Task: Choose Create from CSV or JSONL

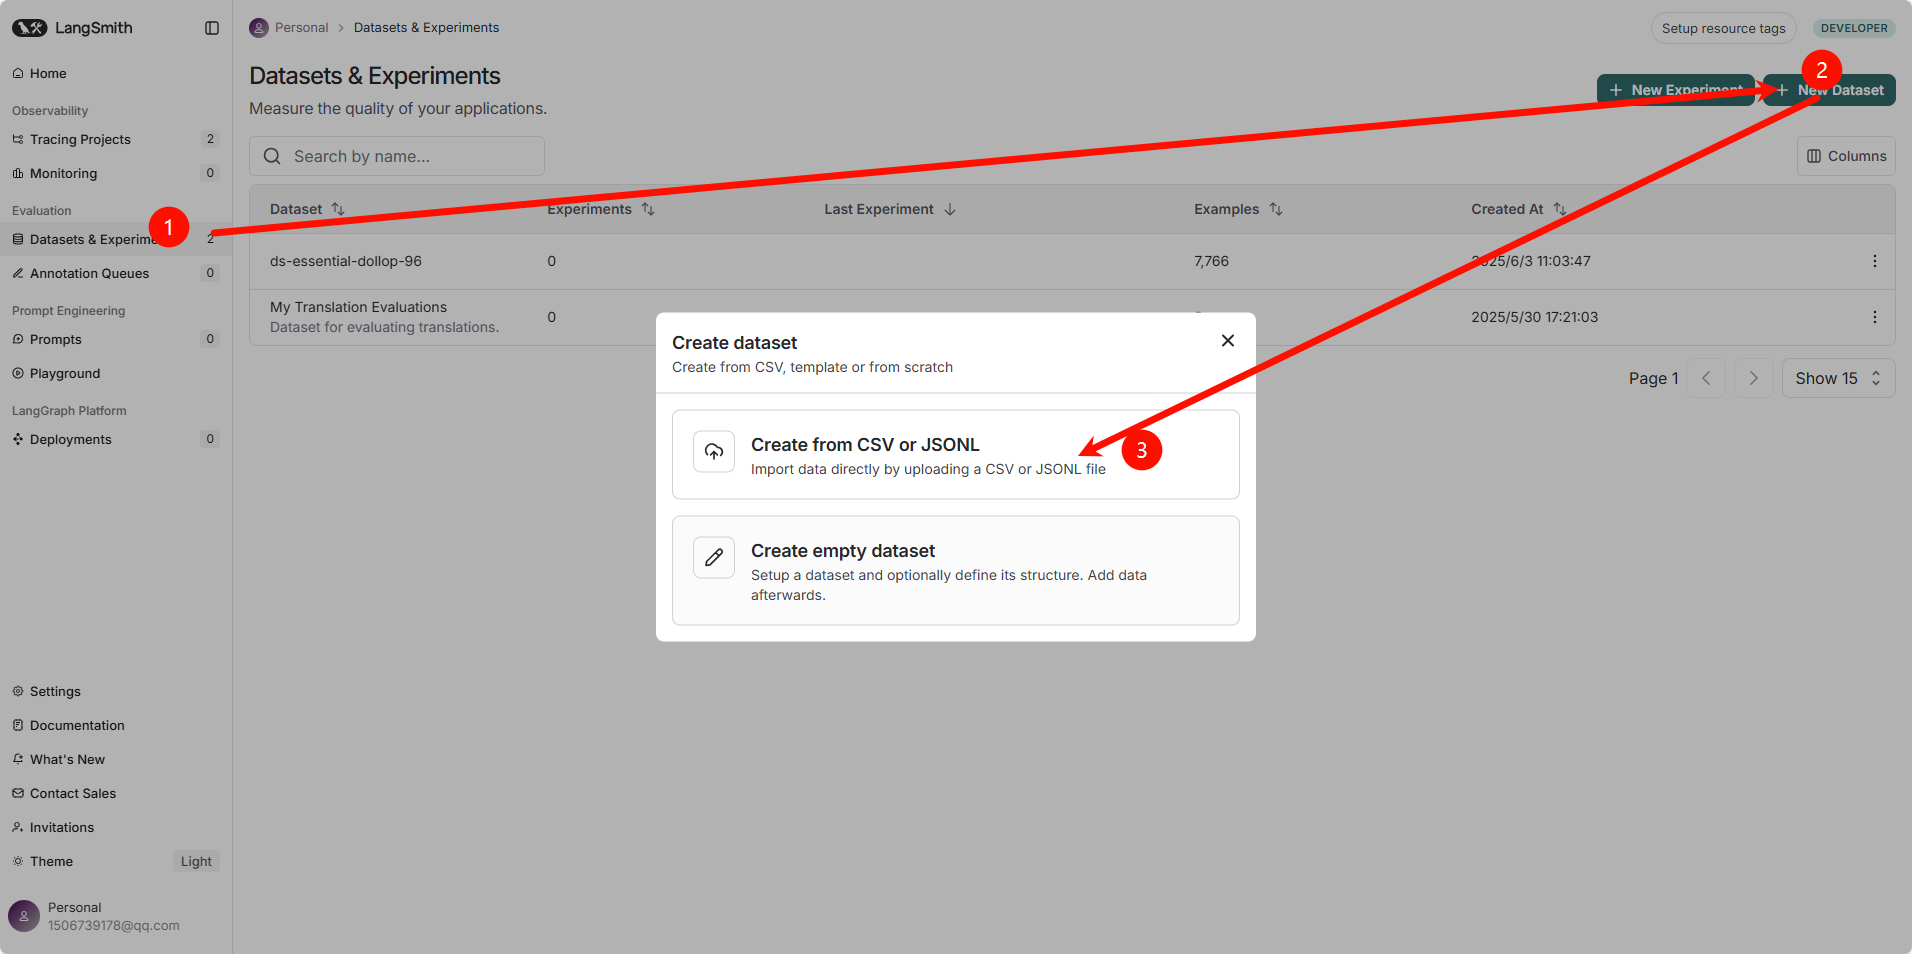Action: 956,454
